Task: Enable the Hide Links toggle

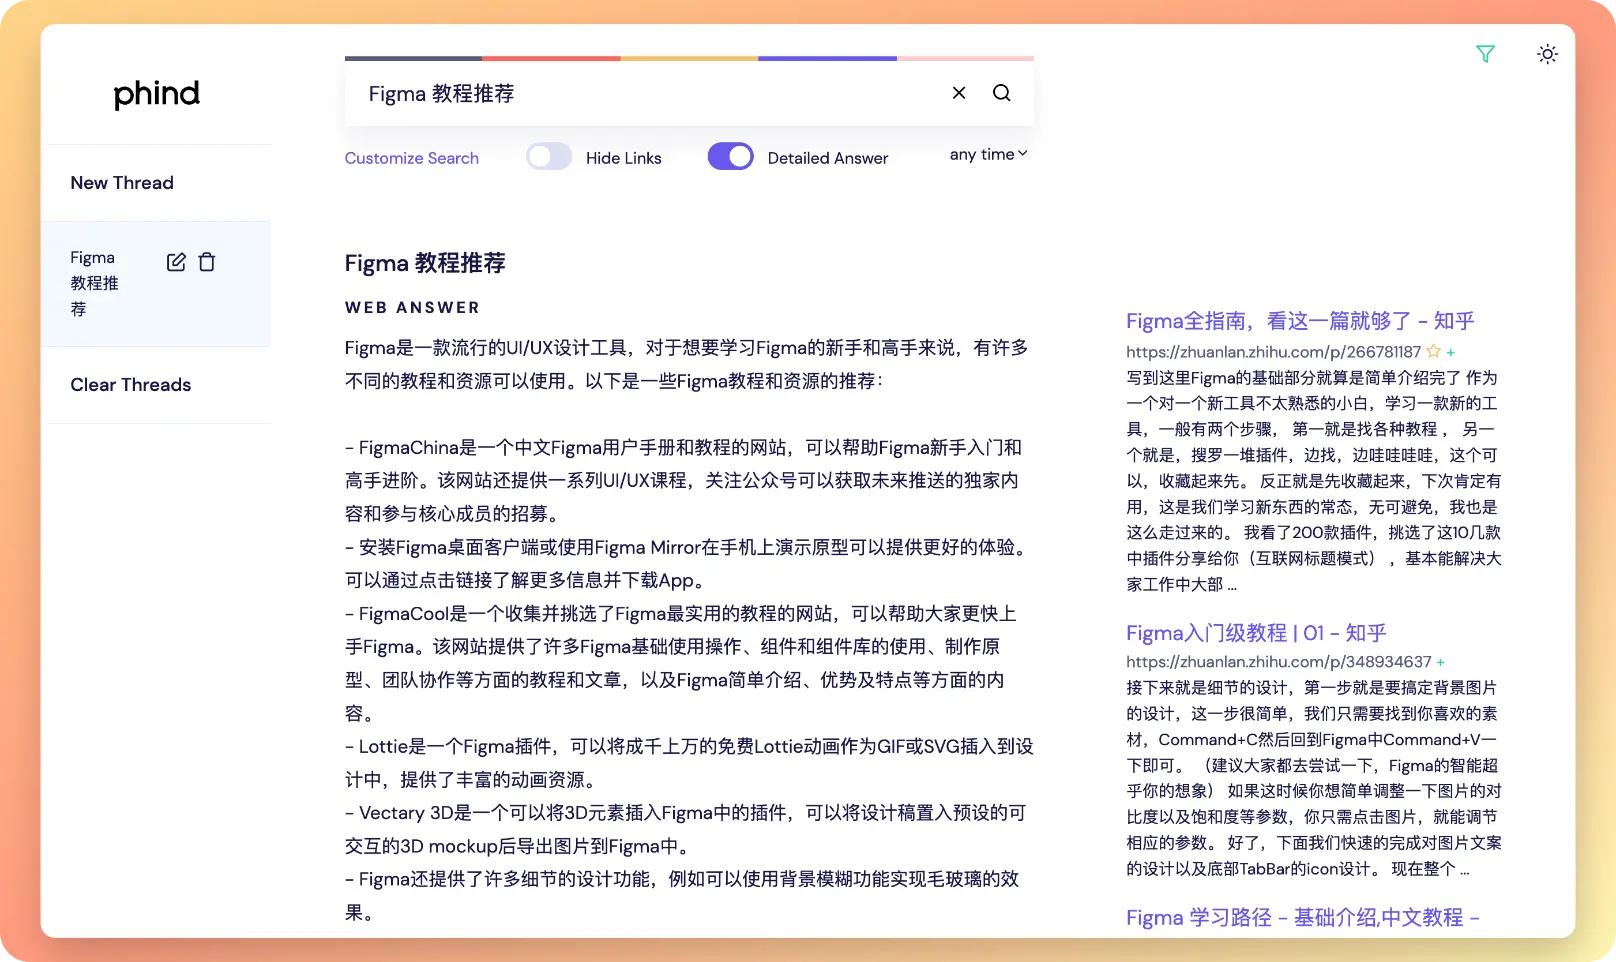Action: click(549, 157)
